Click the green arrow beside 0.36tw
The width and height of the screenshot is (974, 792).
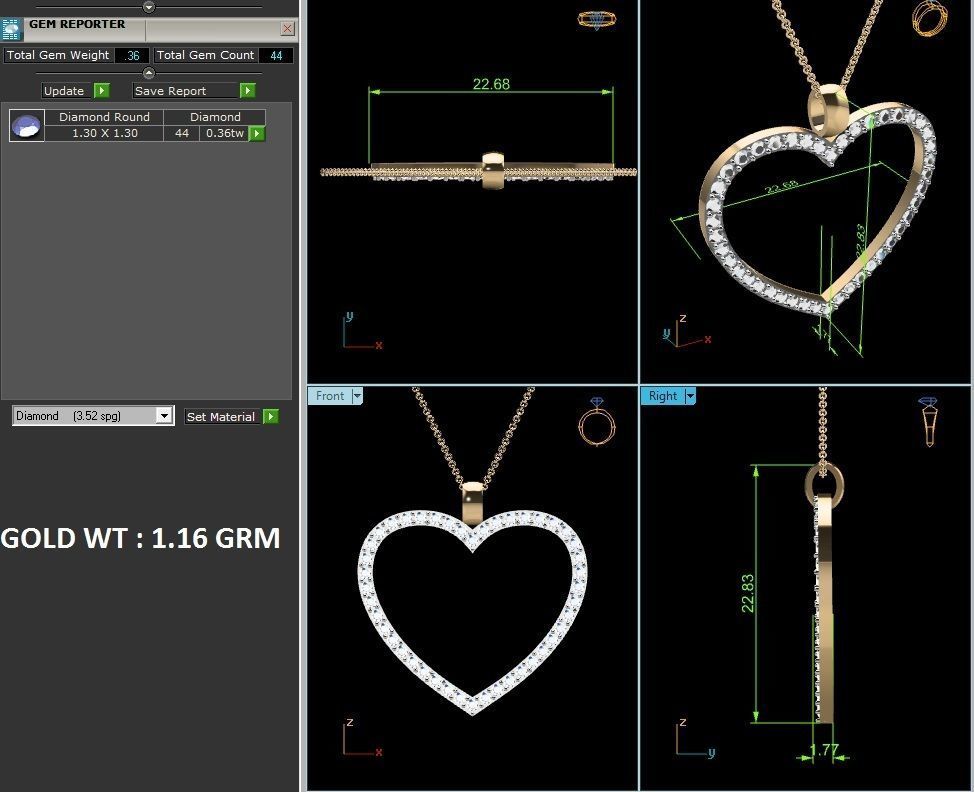[x=257, y=133]
